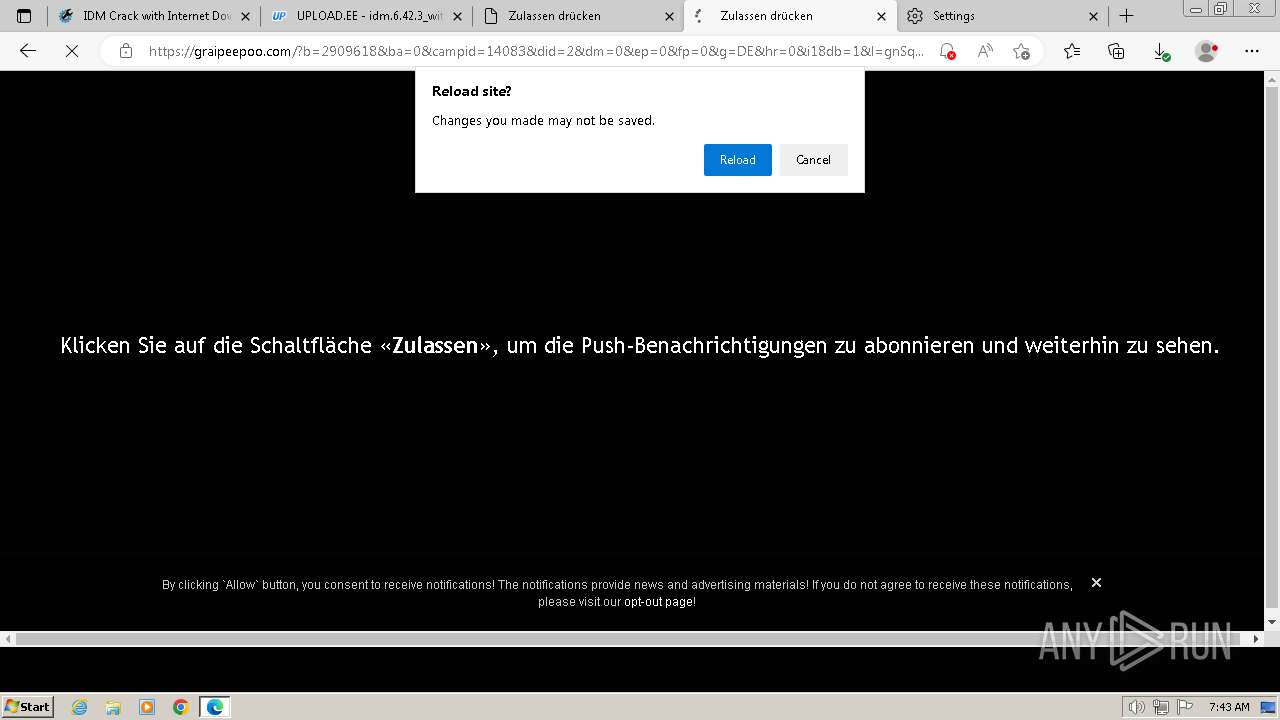Open File Explorer from taskbar
Screen dimensions: 1280x720
(x=113, y=707)
